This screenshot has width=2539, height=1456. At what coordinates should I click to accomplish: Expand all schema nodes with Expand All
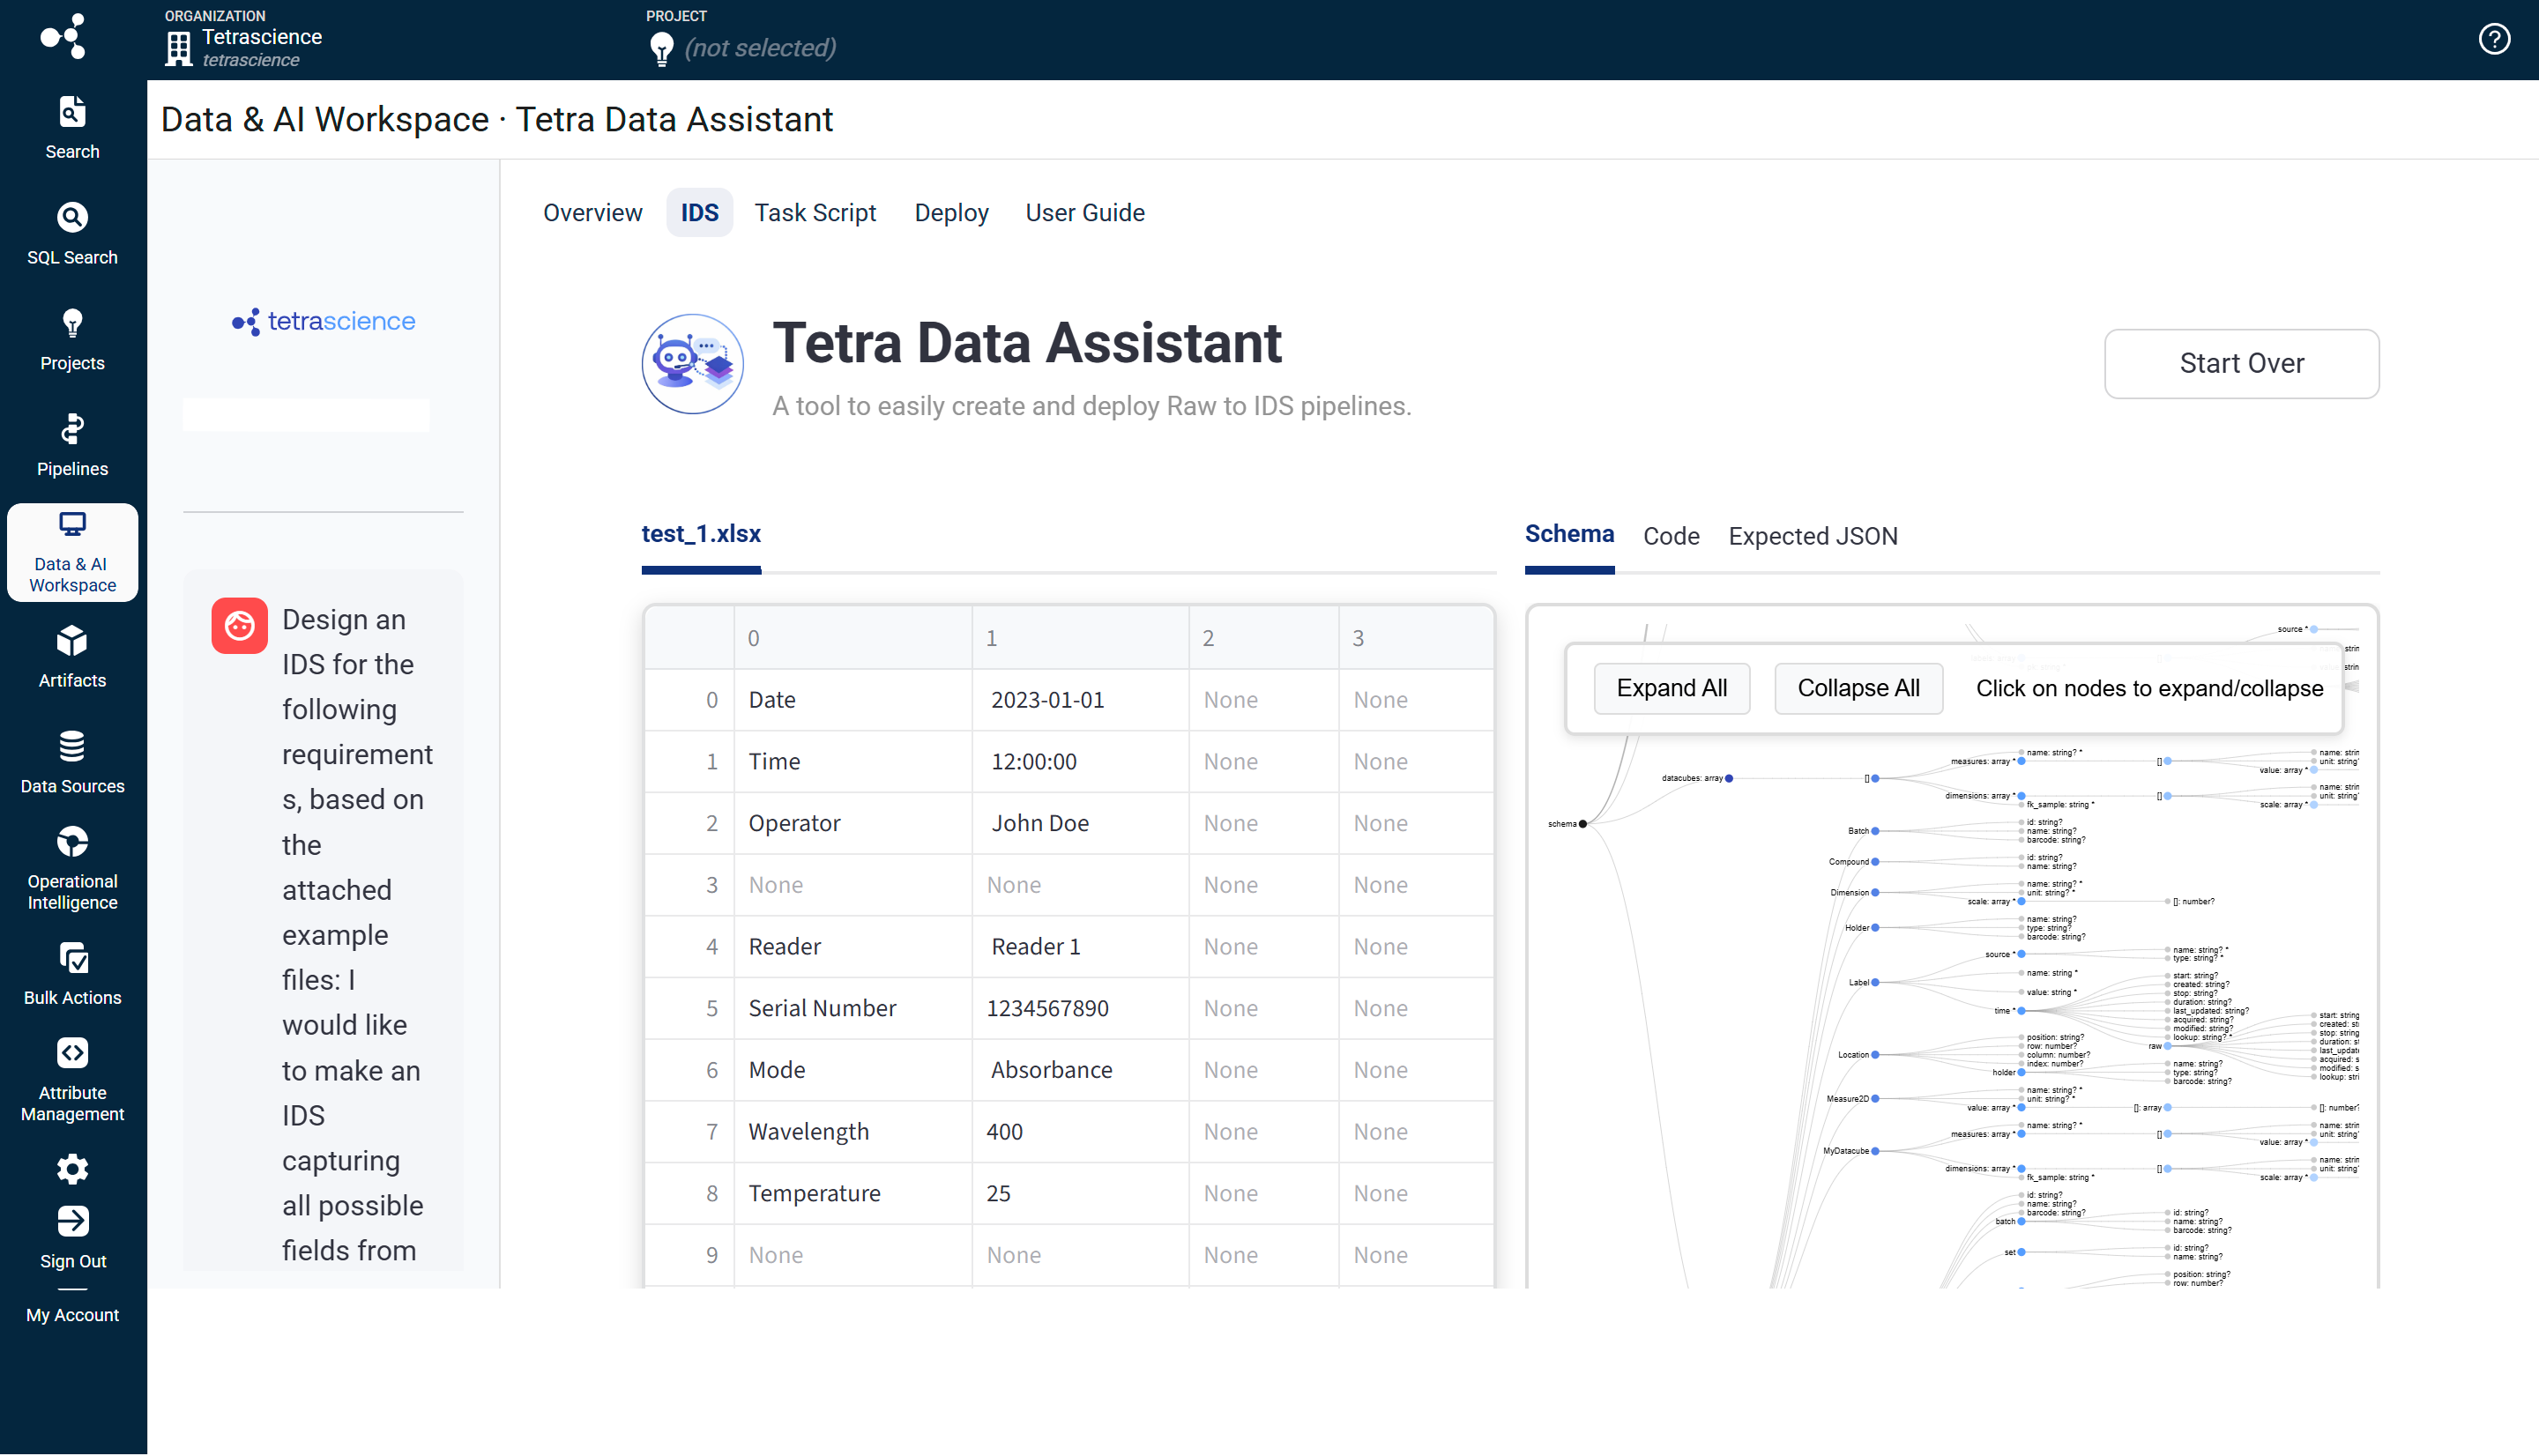point(1671,688)
